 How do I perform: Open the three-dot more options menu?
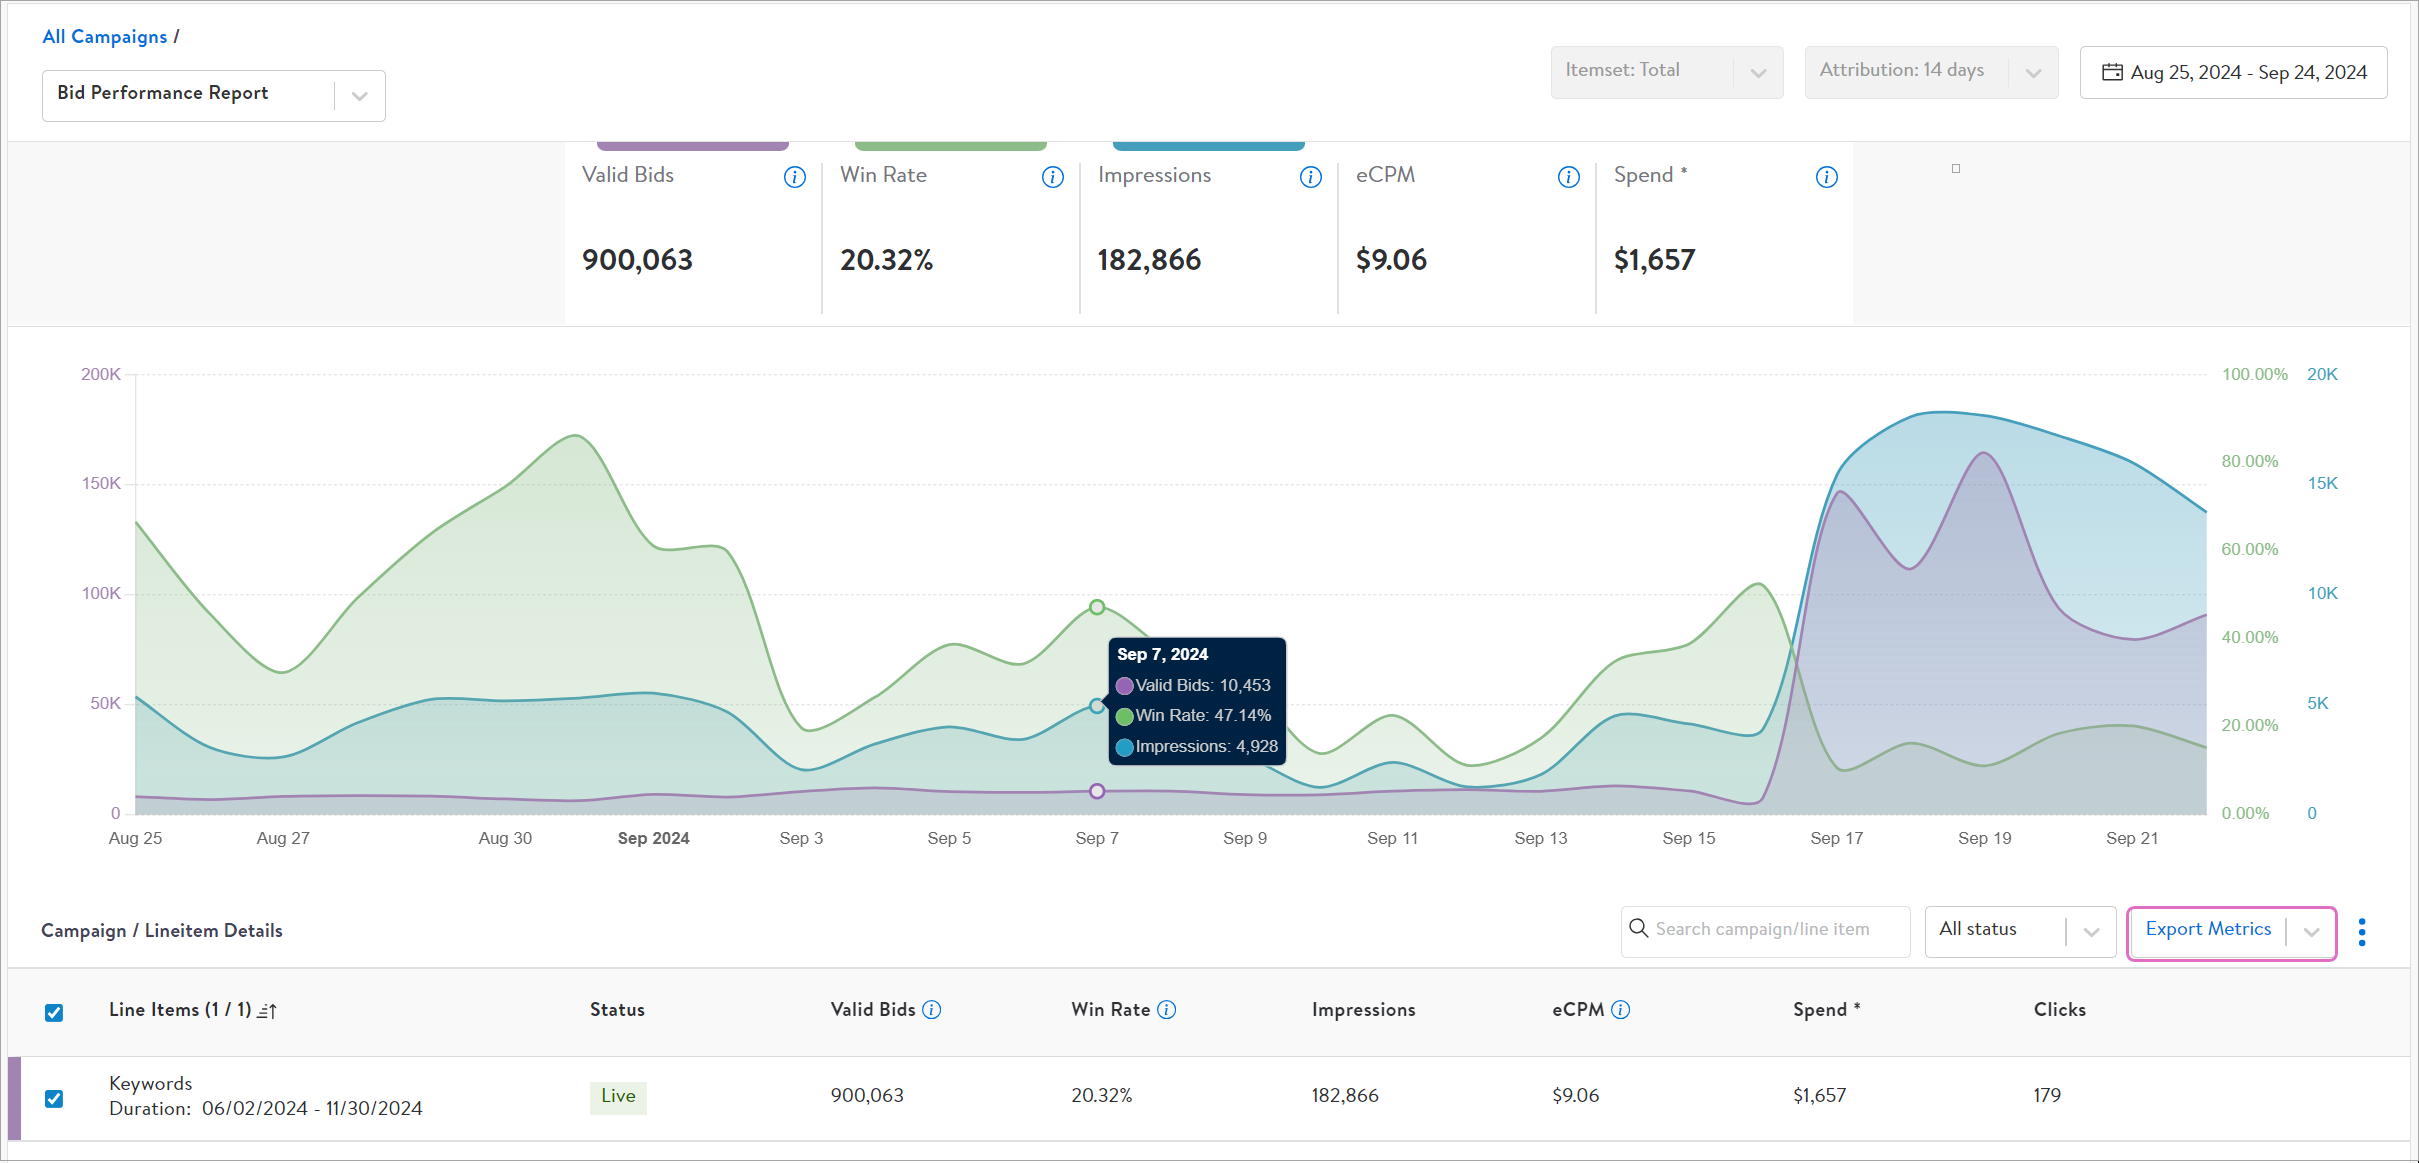(x=2362, y=932)
